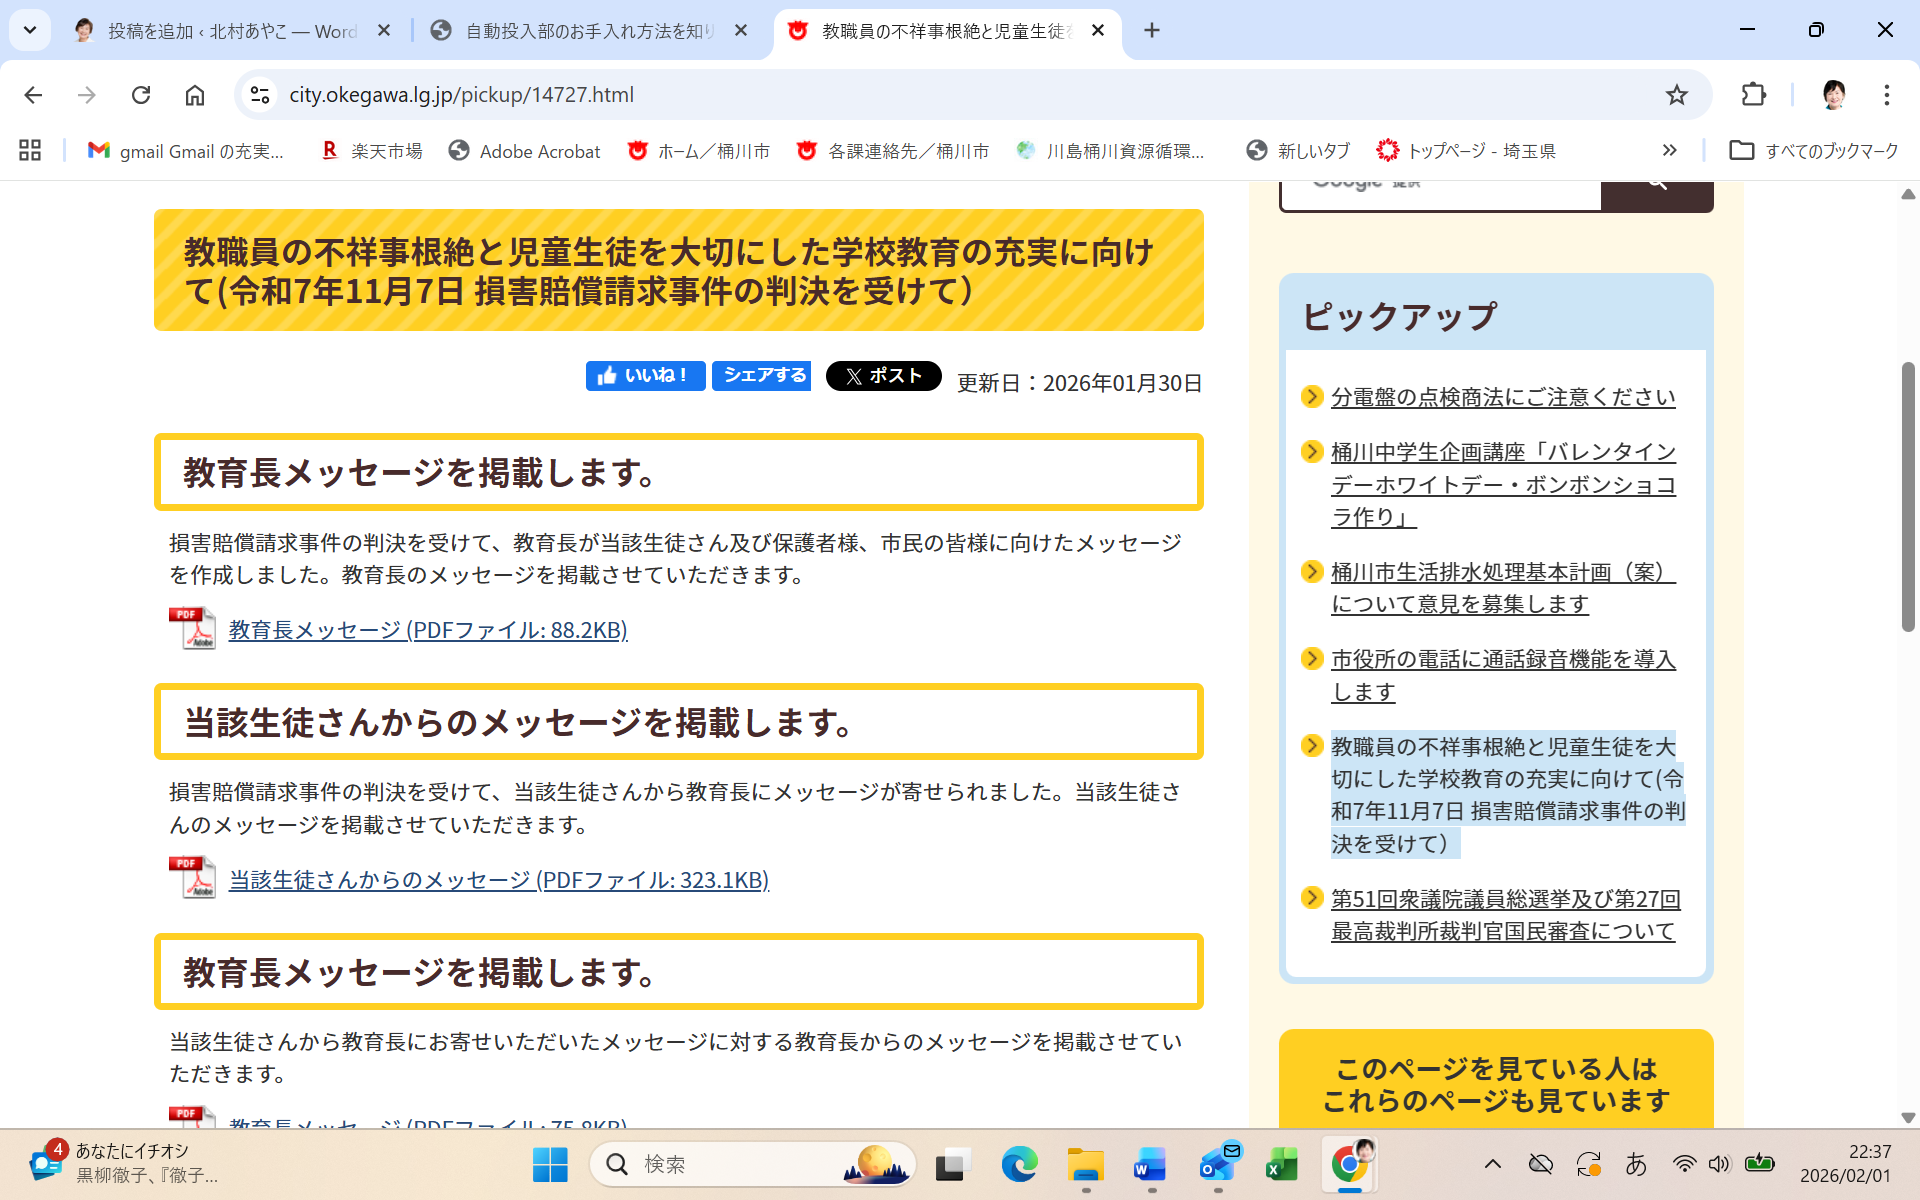Open 分電盤の点検商法にご注意ください pickup link

pyautogui.click(x=1502, y=397)
